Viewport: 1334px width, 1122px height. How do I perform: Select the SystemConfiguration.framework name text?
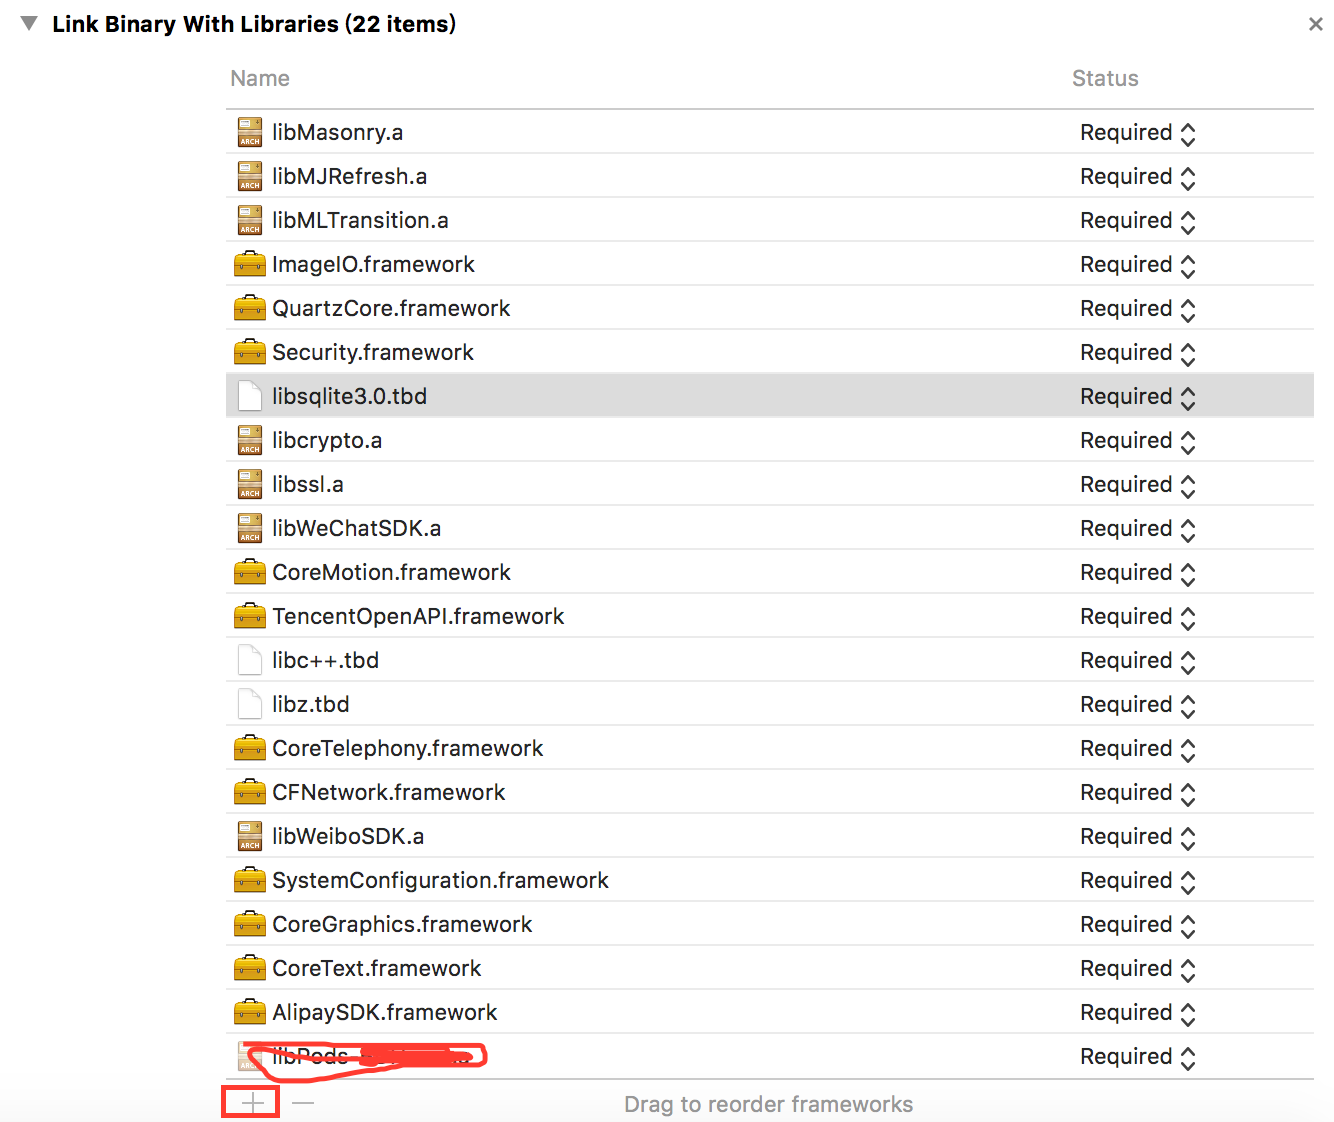tap(441, 880)
